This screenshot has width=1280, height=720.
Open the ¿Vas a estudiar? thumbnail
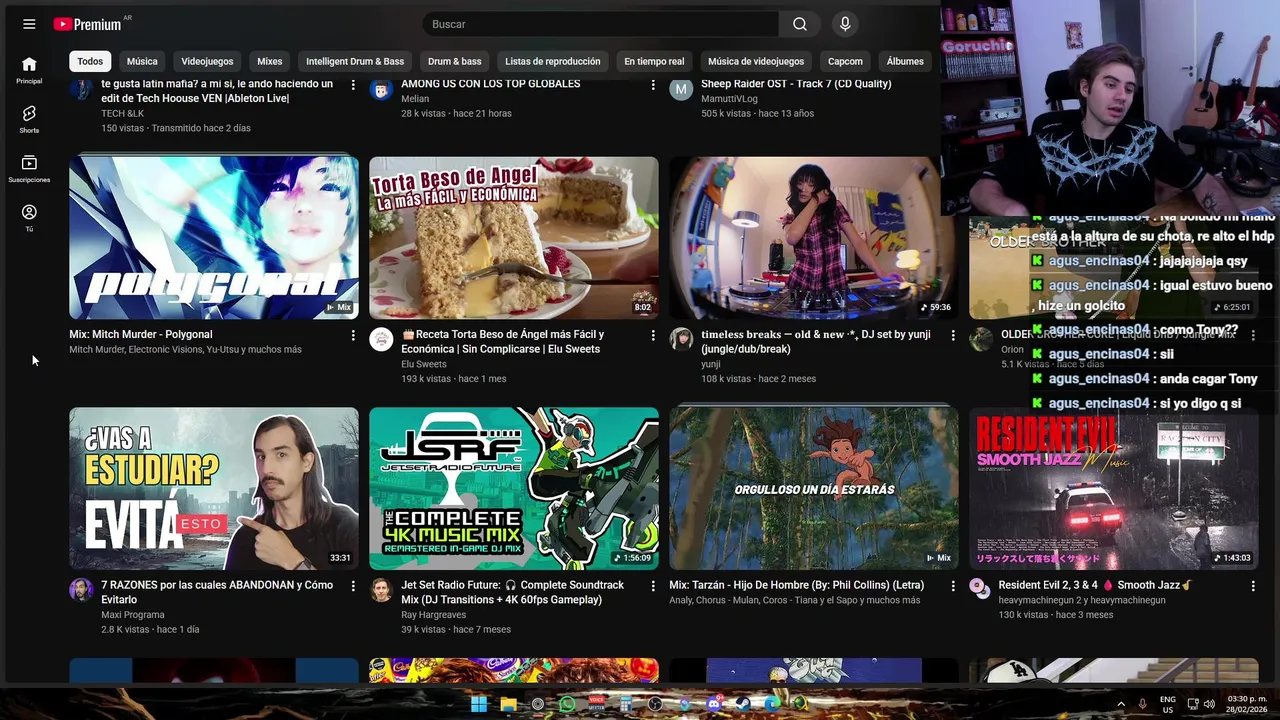point(214,488)
